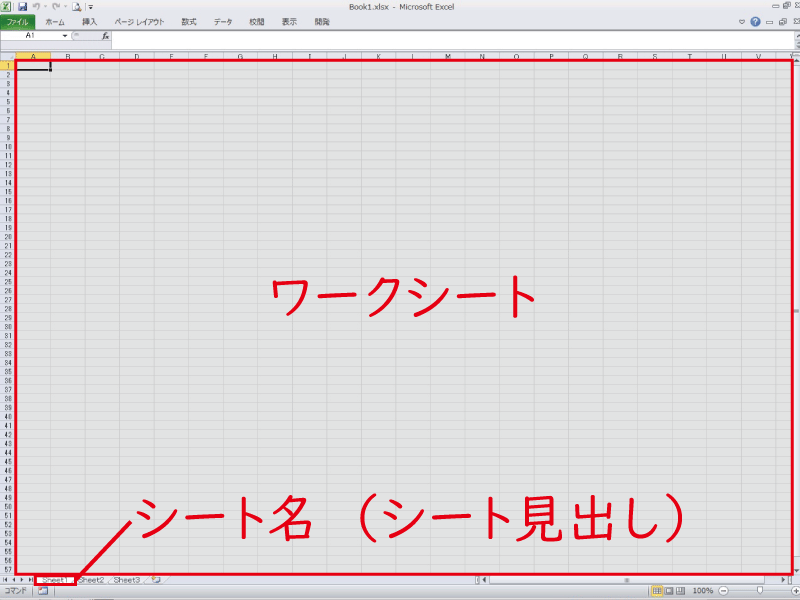Click the Print Preview icon in quick access toolbar
This screenshot has height=600, width=800.
click(x=76, y=6)
